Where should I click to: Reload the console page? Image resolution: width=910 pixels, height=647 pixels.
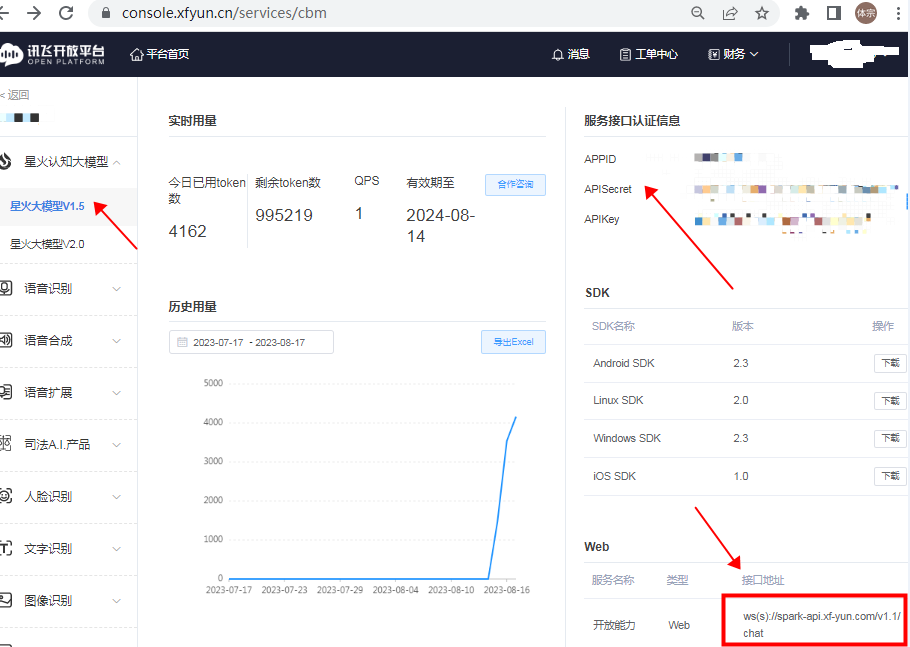(67, 13)
